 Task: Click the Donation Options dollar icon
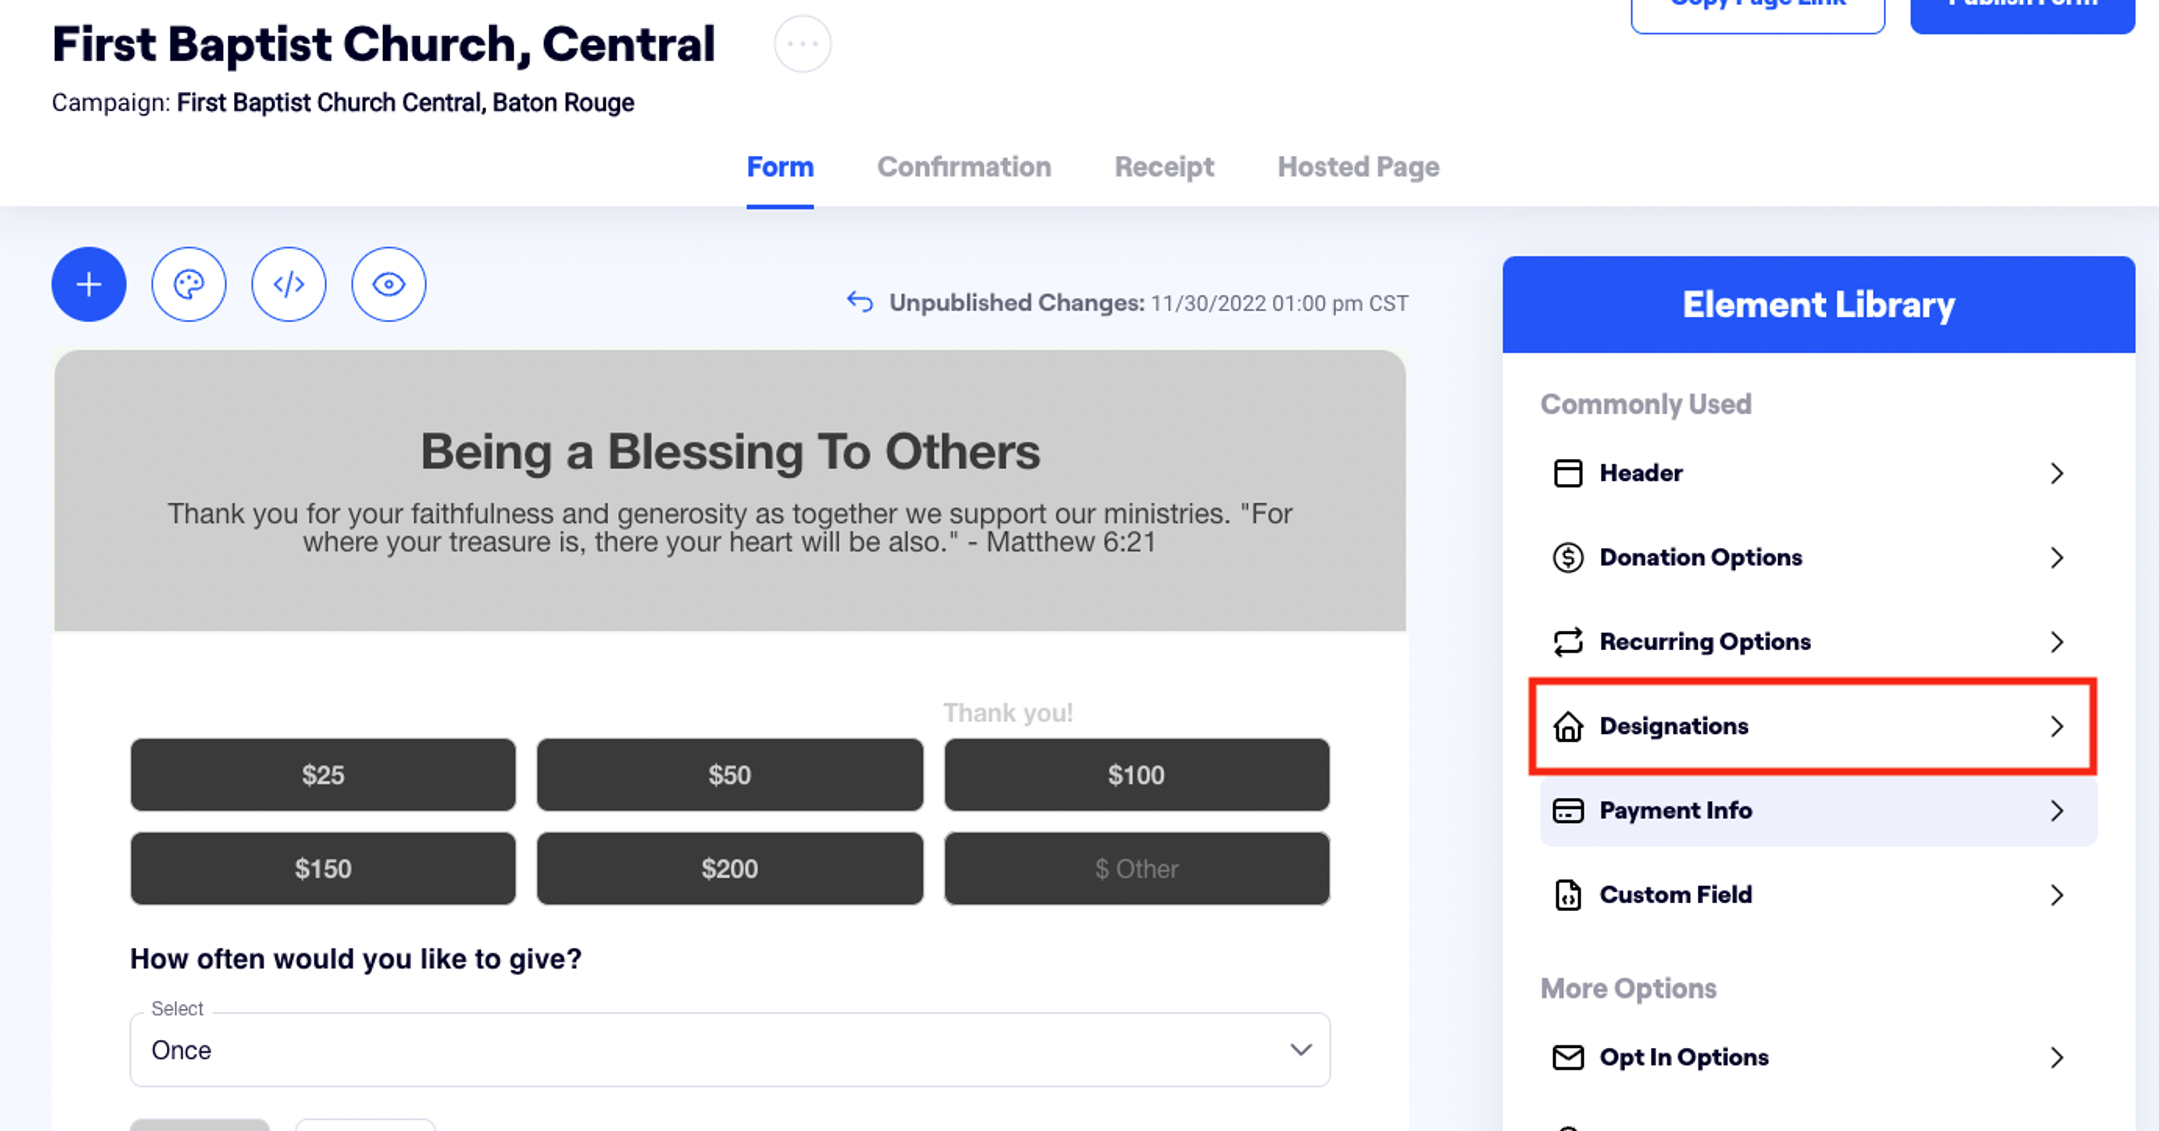pos(1568,557)
